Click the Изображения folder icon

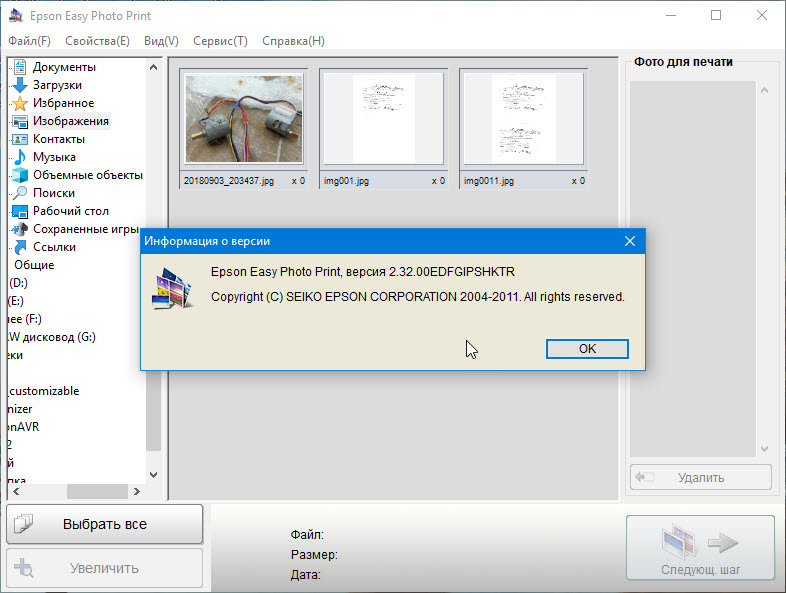(x=20, y=121)
